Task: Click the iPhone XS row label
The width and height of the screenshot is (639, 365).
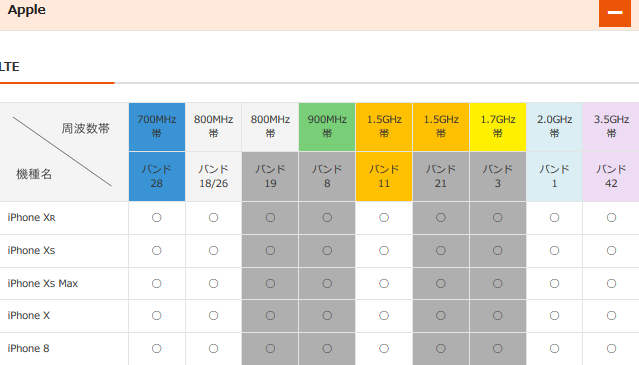Action: click(31, 251)
